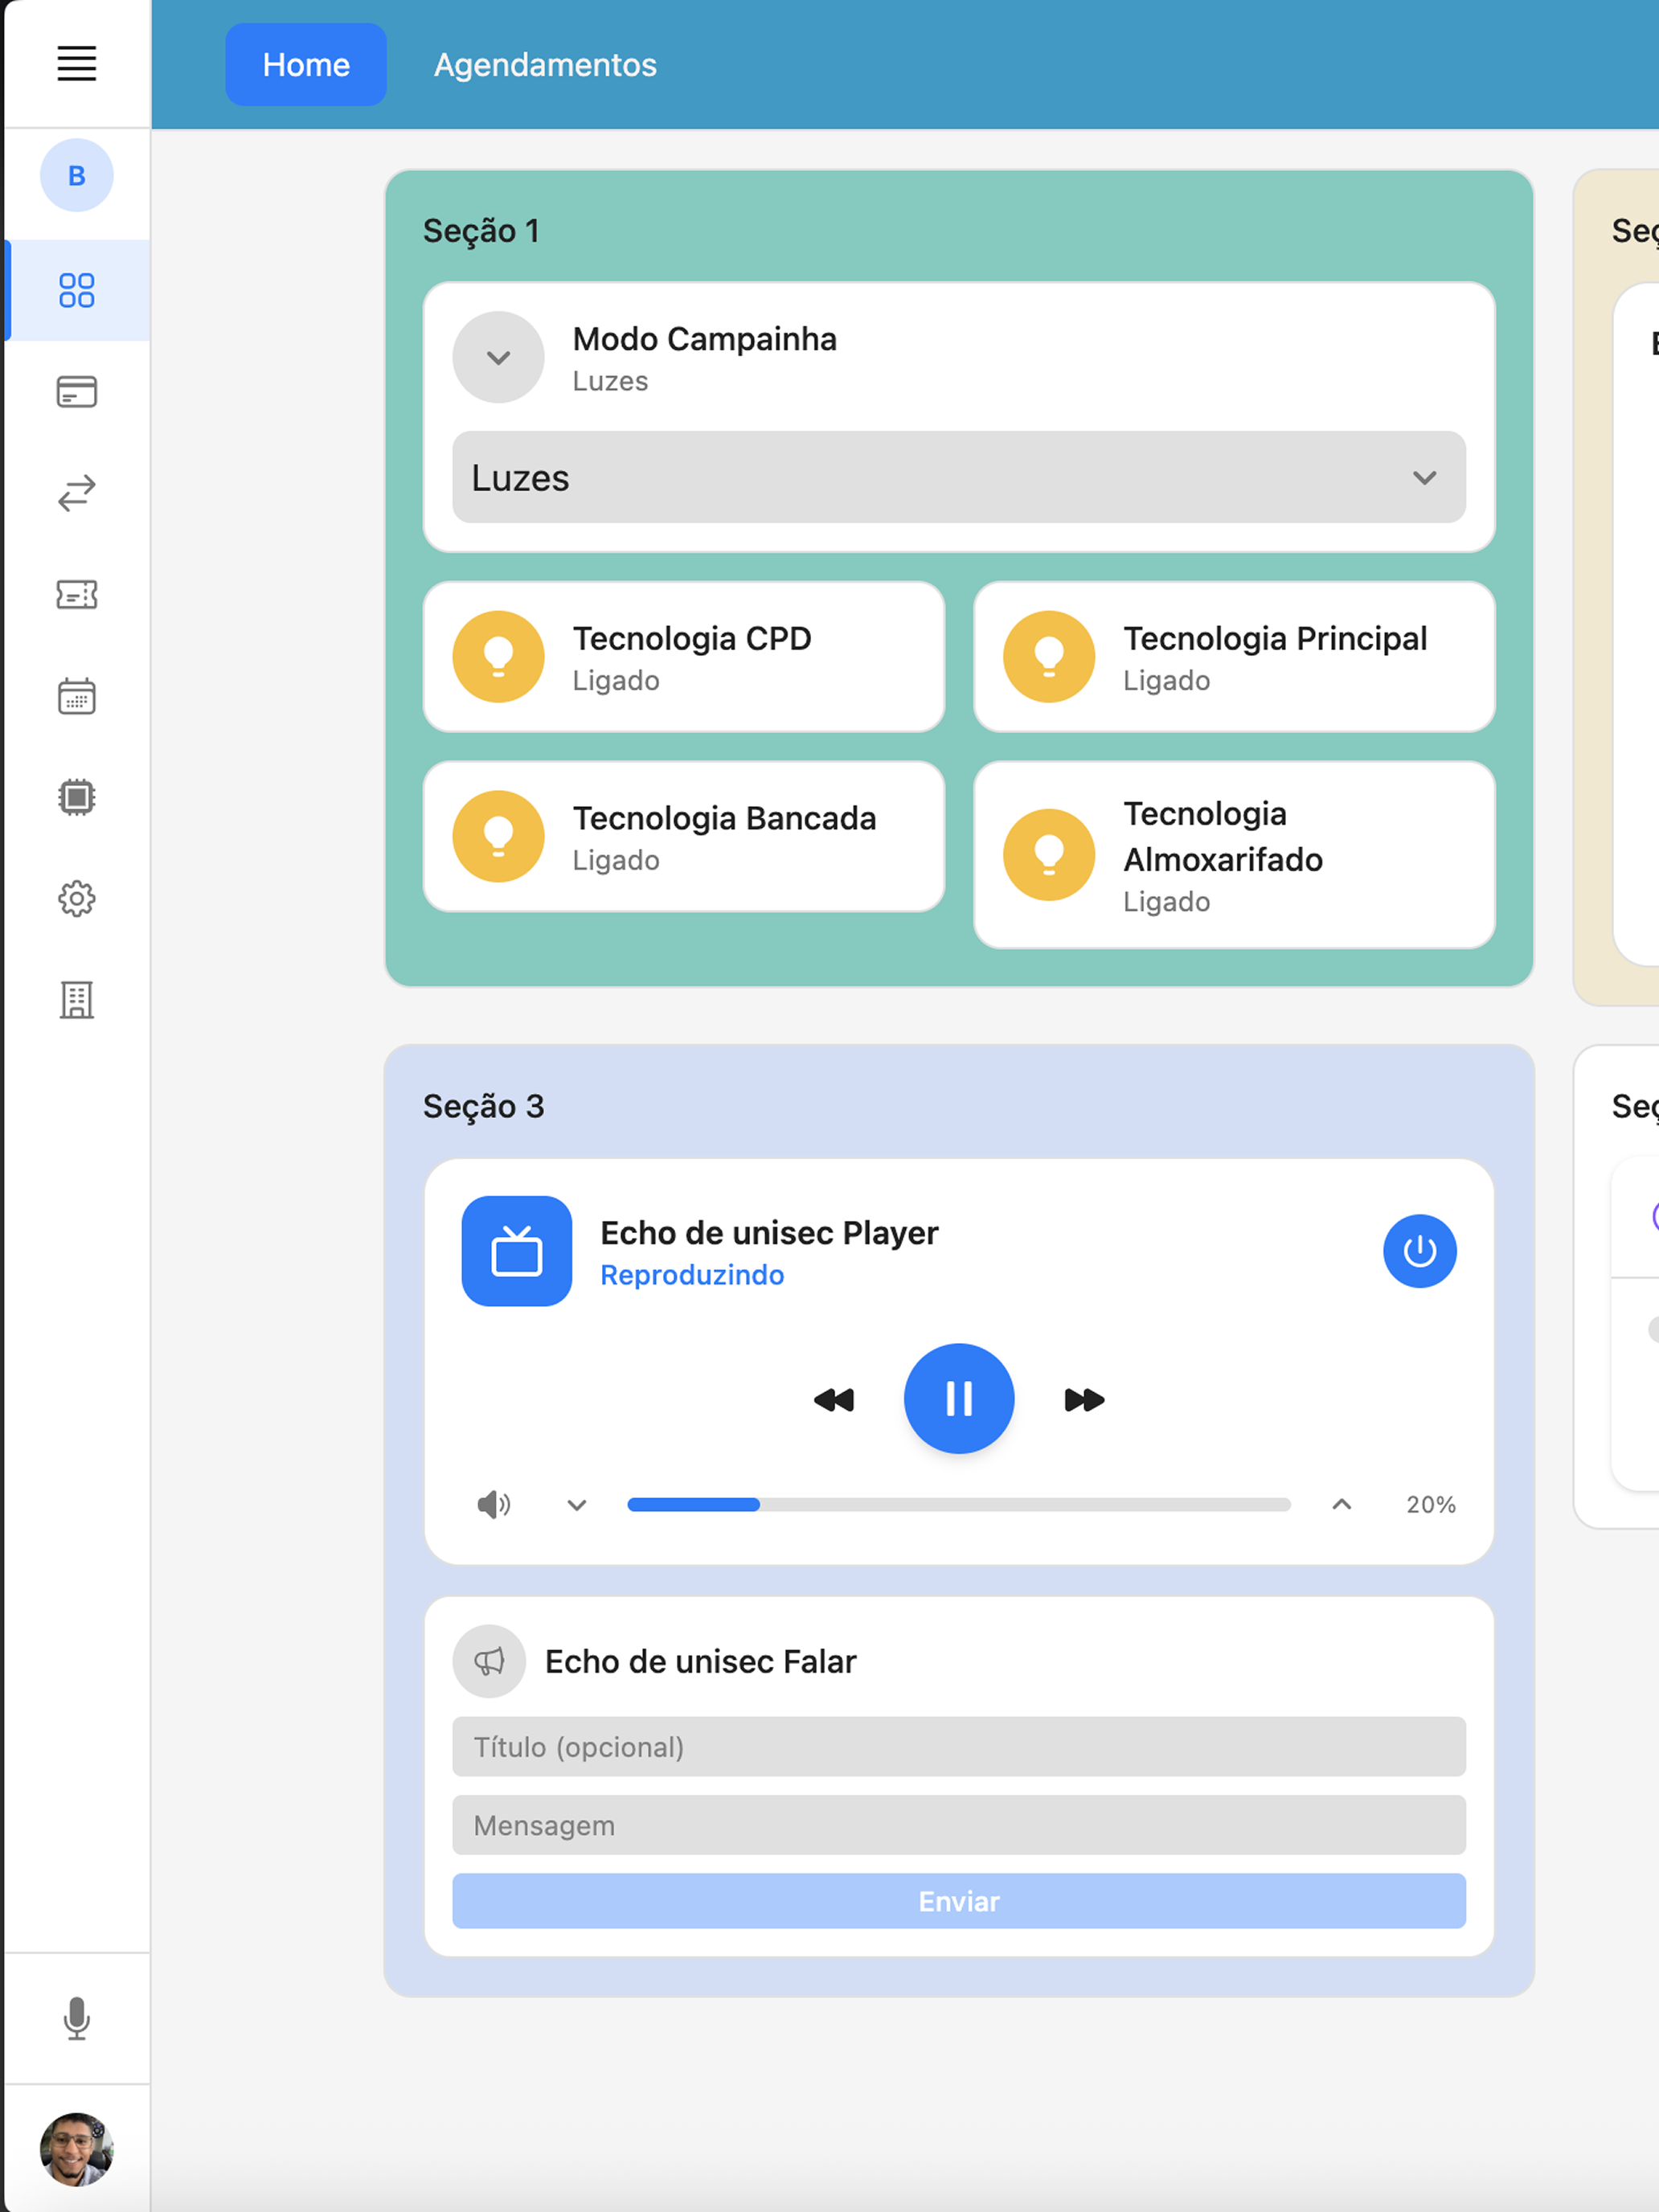Toggle the Tecnologia CPD light

498,657
